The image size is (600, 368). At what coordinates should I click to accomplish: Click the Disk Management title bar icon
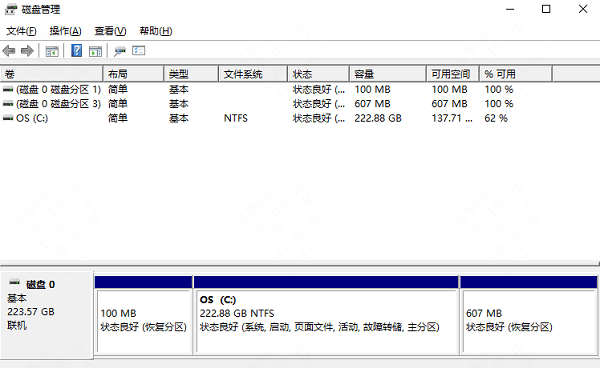(10, 9)
